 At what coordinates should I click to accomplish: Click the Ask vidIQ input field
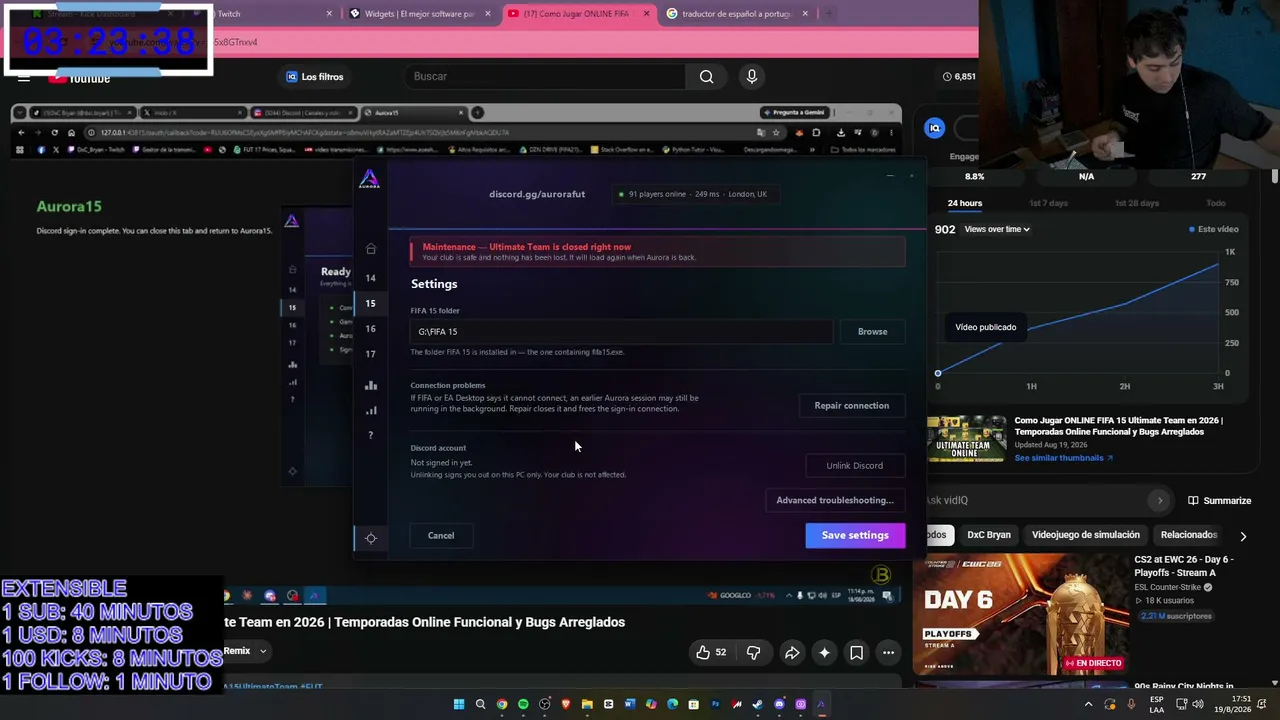[x=1036, y=500]
